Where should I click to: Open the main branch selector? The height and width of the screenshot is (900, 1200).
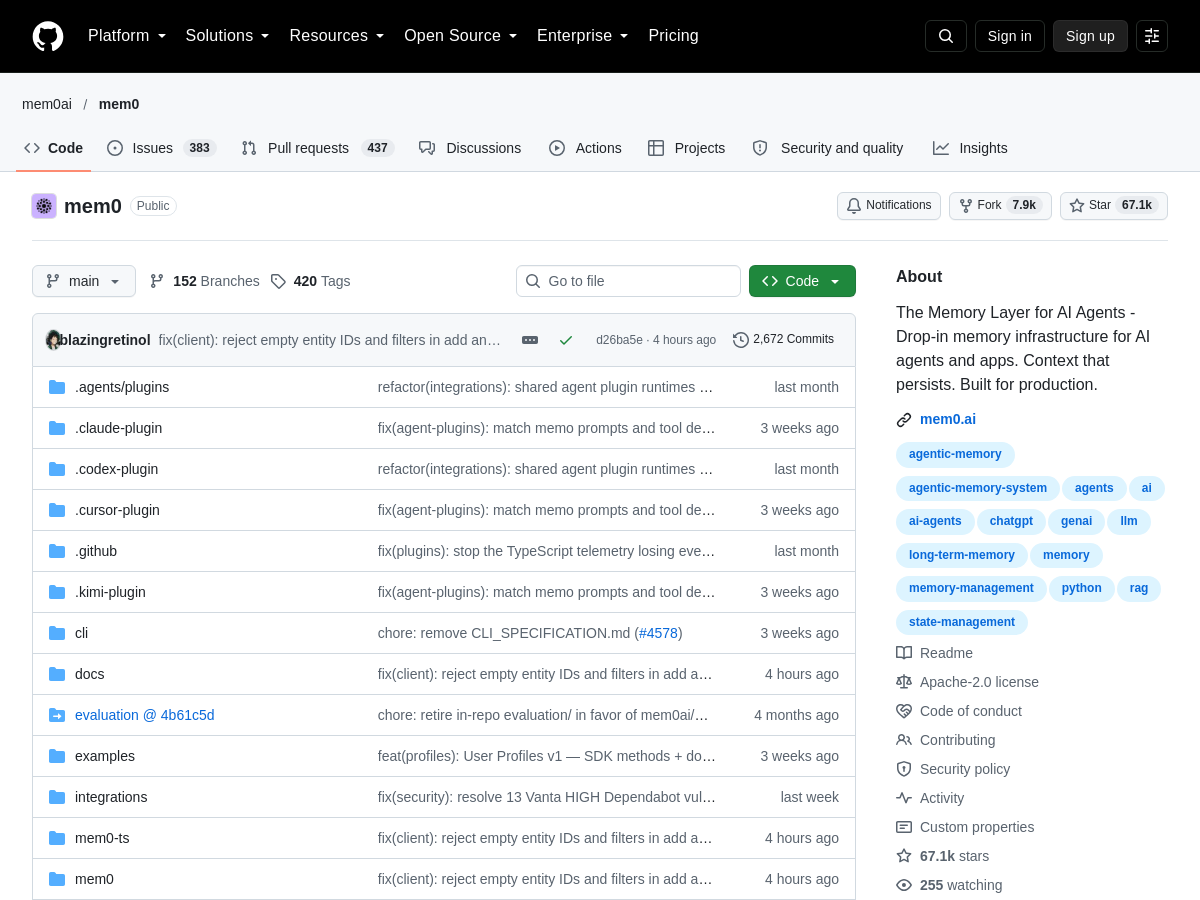(84, 281)
